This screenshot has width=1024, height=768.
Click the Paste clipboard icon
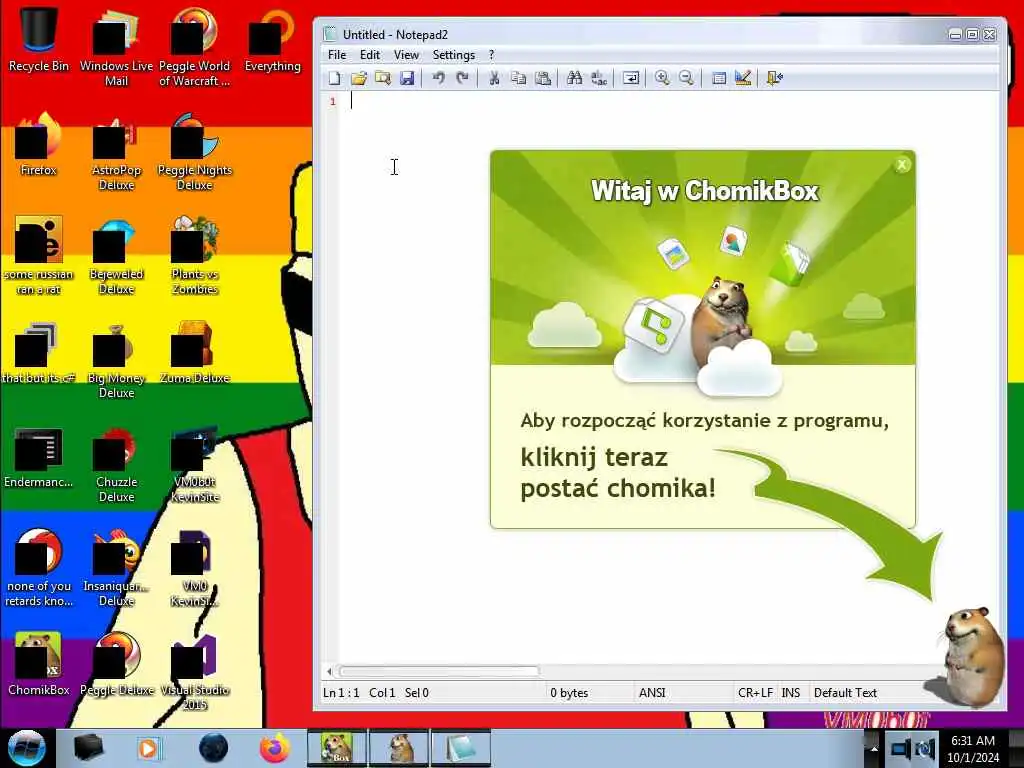[x=543, y=78]
